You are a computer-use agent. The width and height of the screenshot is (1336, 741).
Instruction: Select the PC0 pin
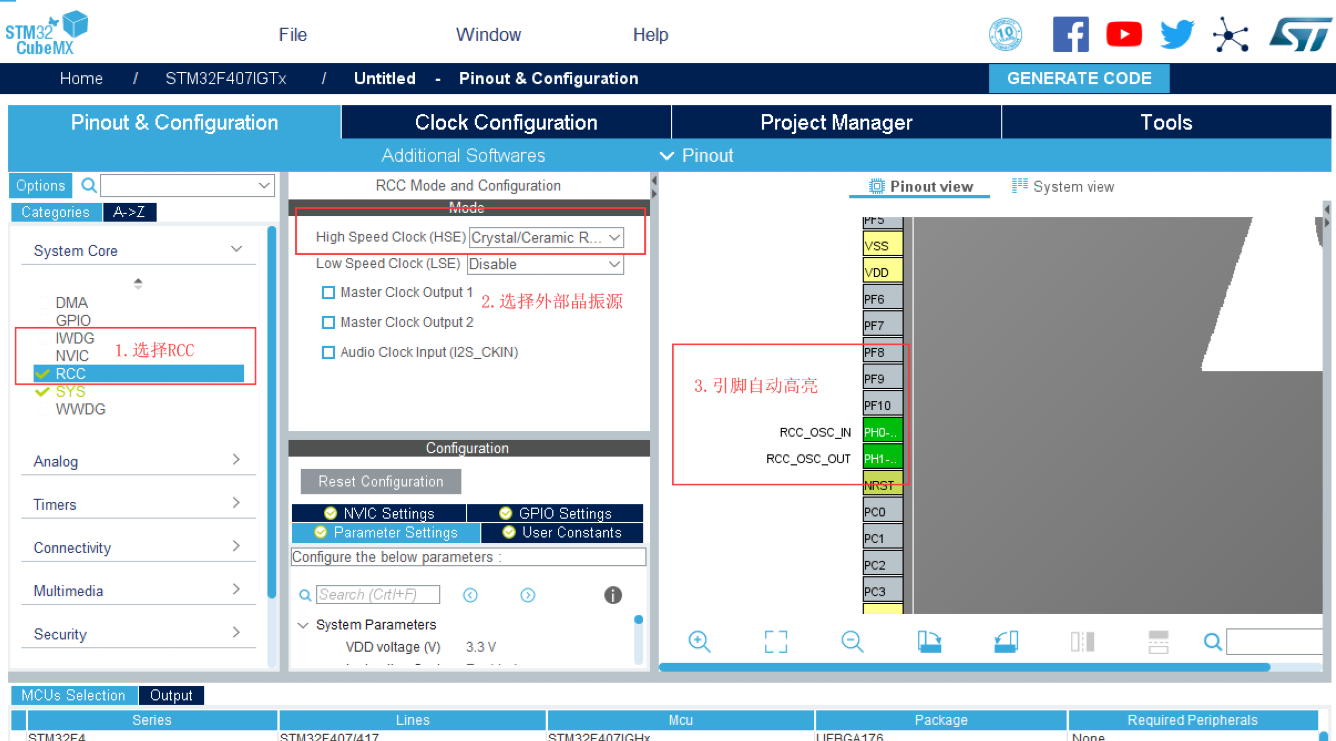[x=883, y=511]
